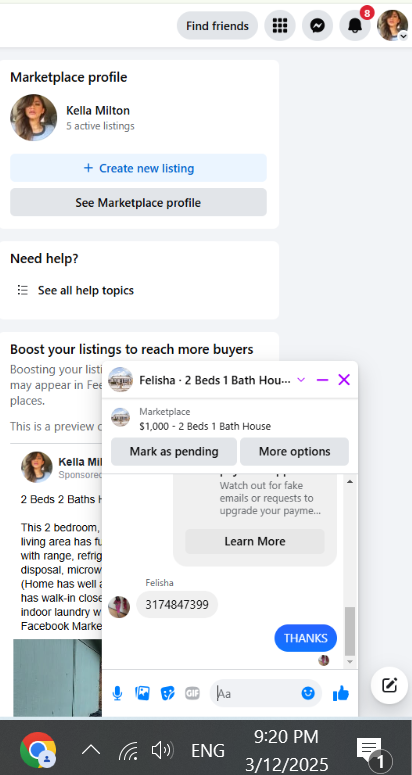Image resolution: width=412 pixels, height=775 pixels.
Task: Click the seen receipt avatar under THANKS
Action: (324, 660)
